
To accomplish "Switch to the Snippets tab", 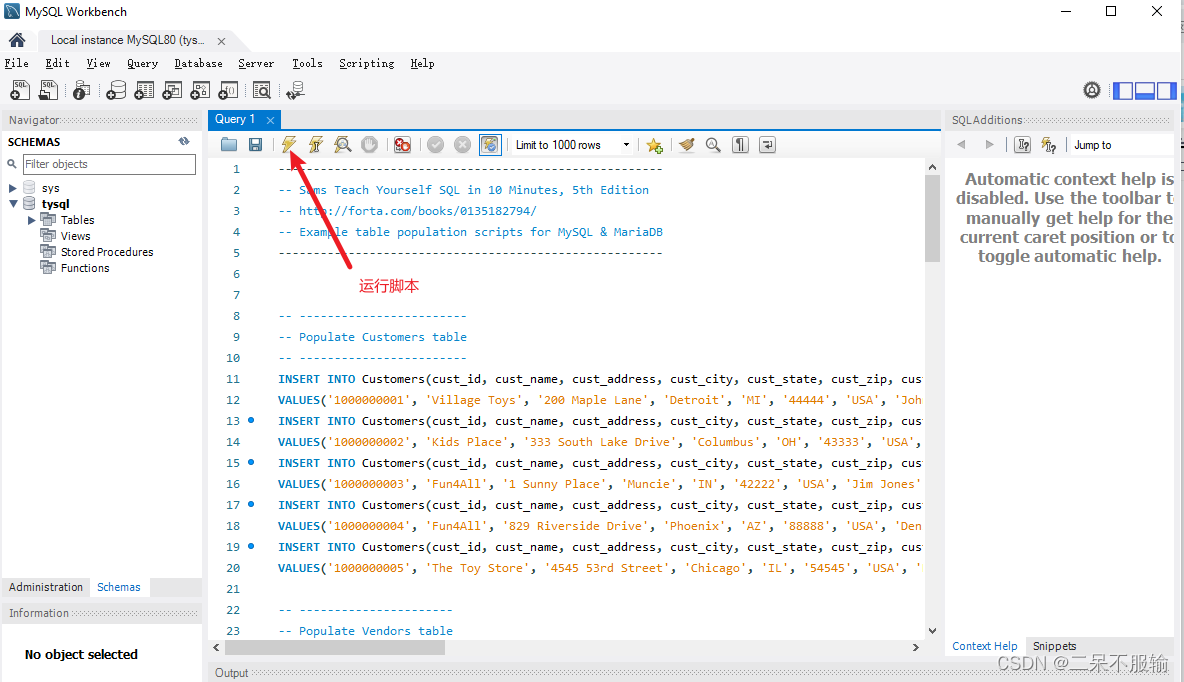I will click(1054, 646).
